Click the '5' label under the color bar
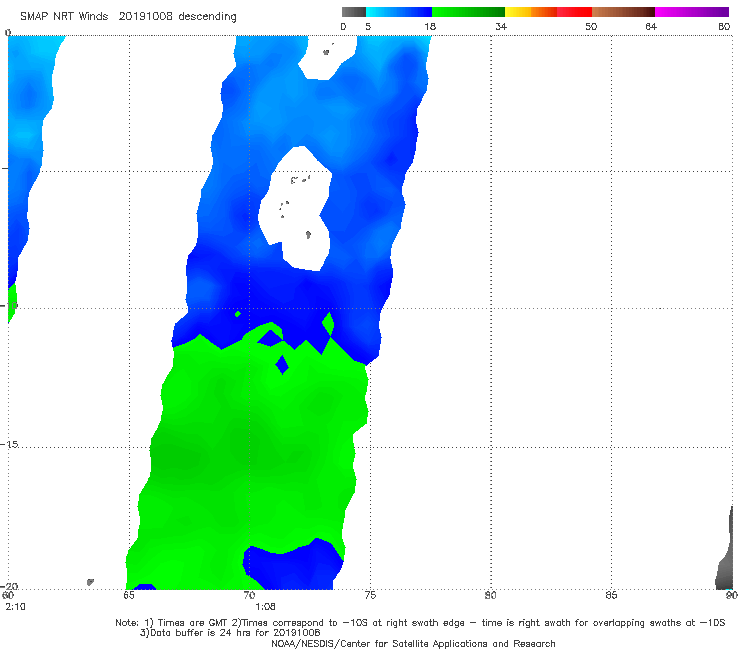 click(x=368, y=26)
